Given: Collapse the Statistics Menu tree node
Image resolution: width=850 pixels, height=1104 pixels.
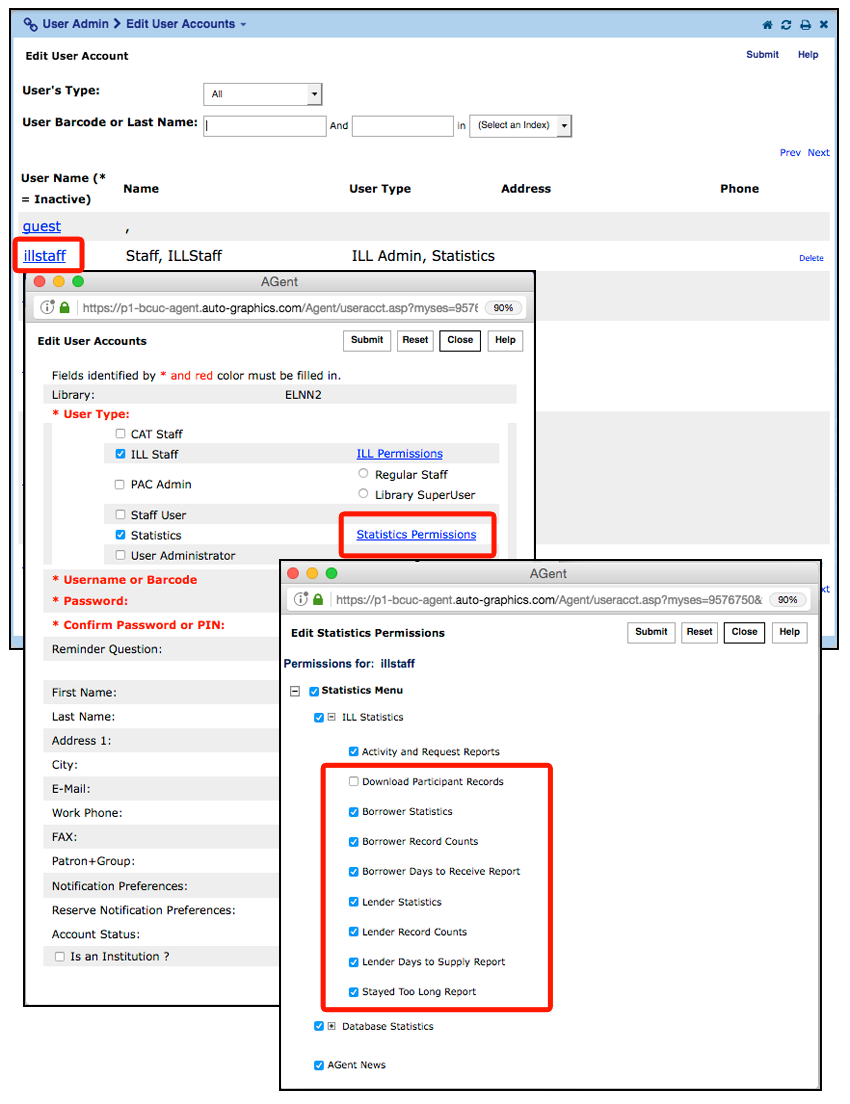Looking at the screenshot, I should click(295, 691).
